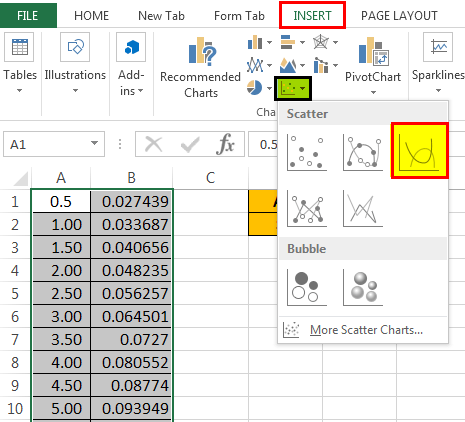Select all cells with corner triangle

[x=21, y=178]
